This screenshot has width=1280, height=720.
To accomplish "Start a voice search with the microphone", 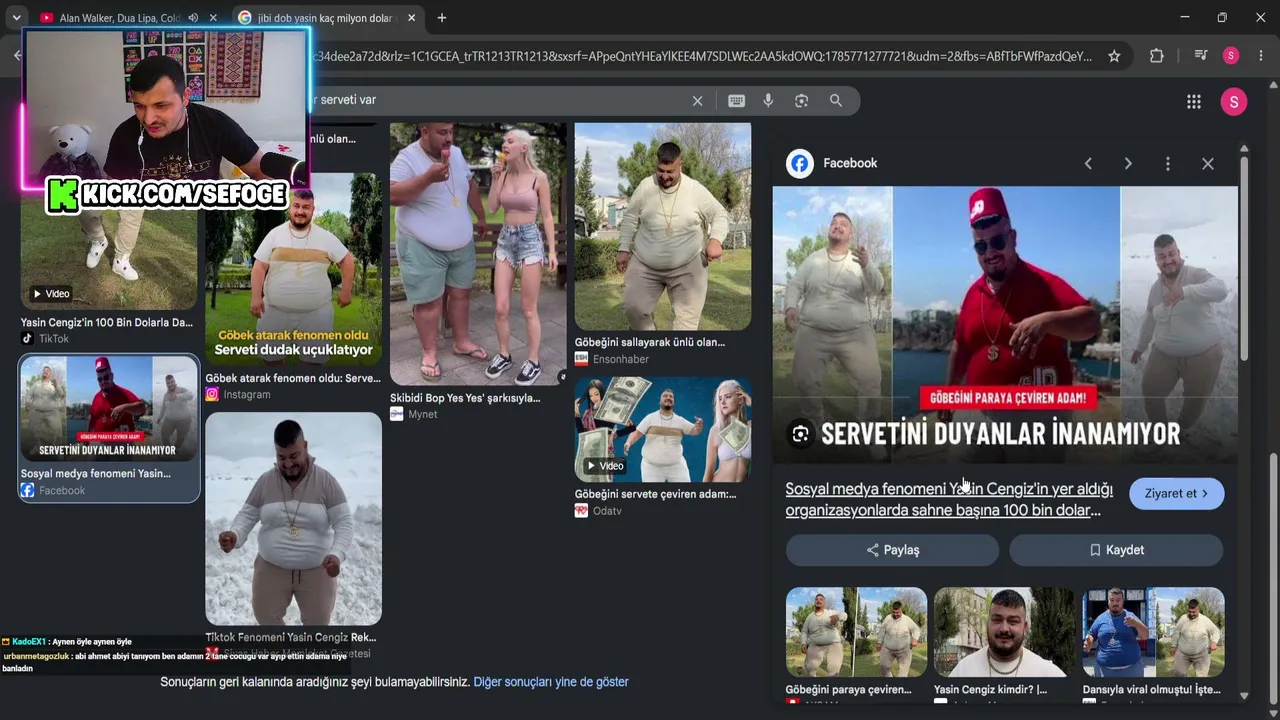I will pos(768,100).
